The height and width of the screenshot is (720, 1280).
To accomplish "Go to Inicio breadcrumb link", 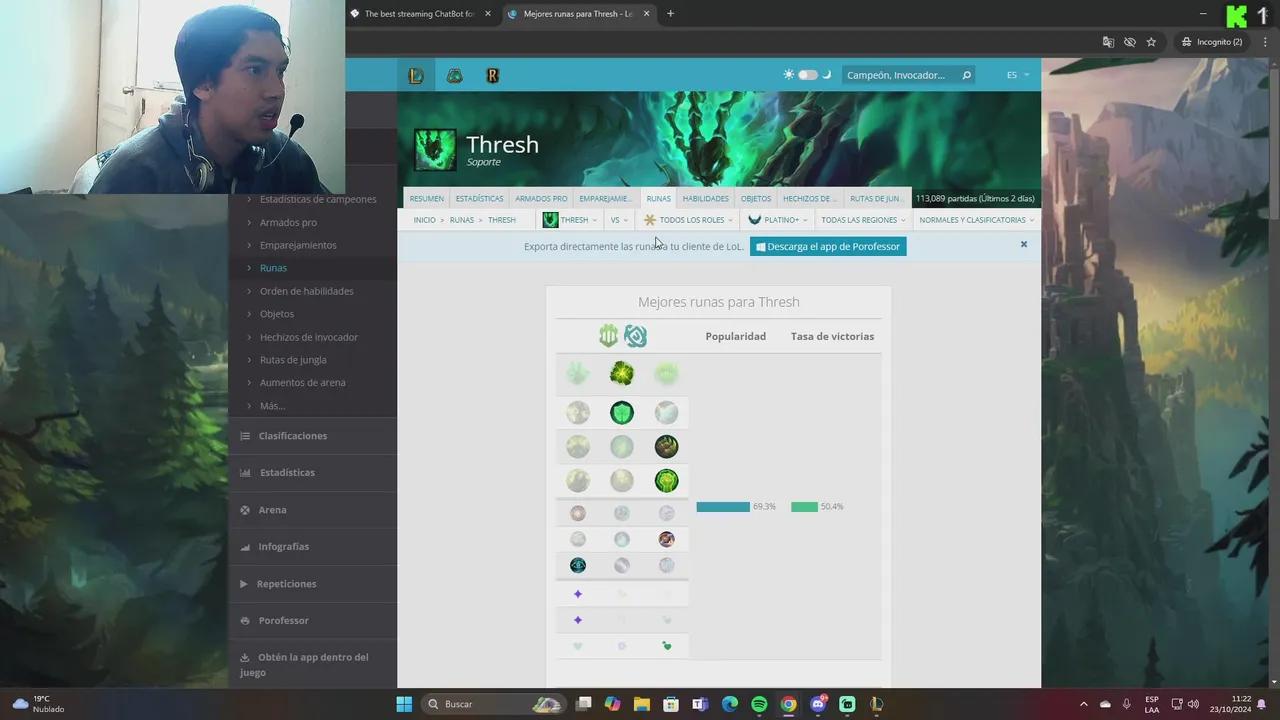I will coord(425,220).
